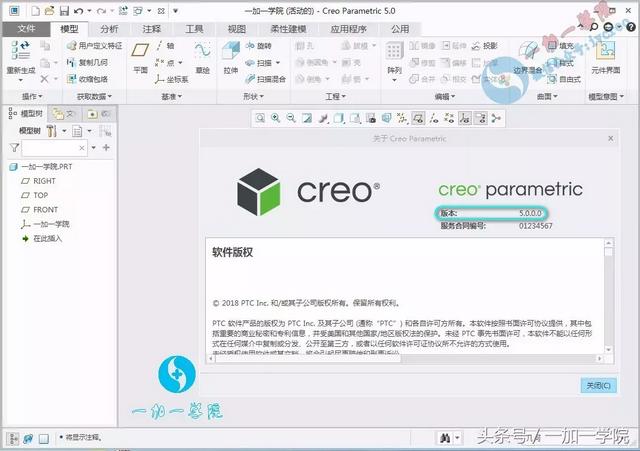Screen dimensions: 640x451
Task: Switch to the View (视图) tab
Action: click(237, 29)
